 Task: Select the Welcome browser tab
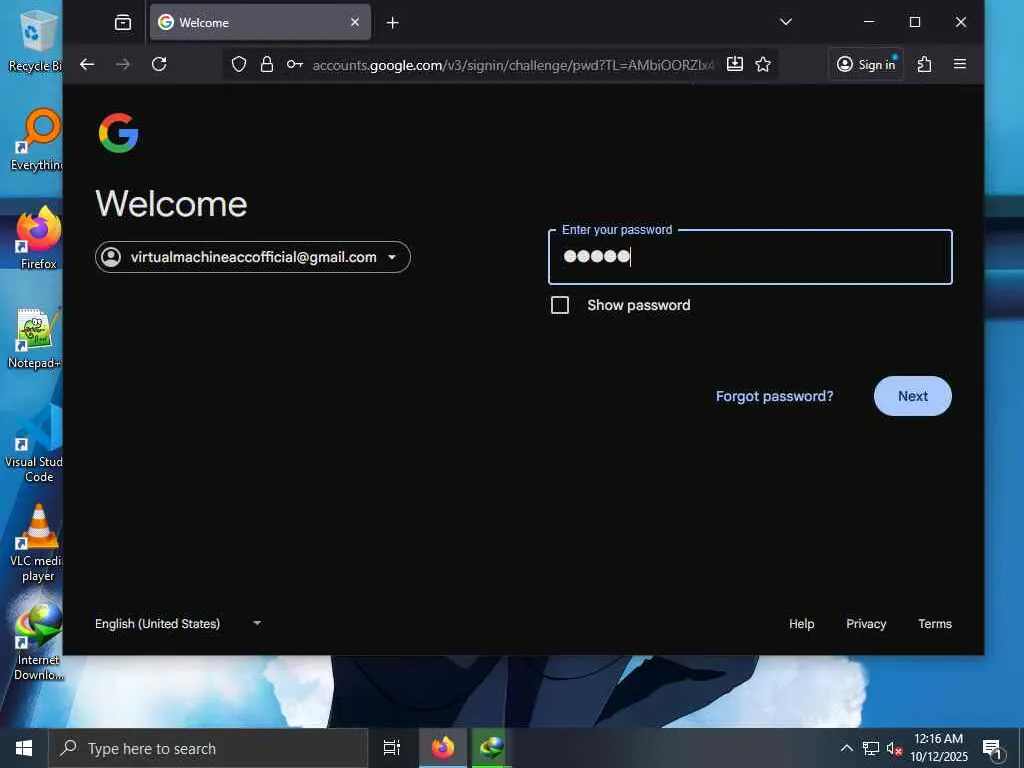pos(260,22)
